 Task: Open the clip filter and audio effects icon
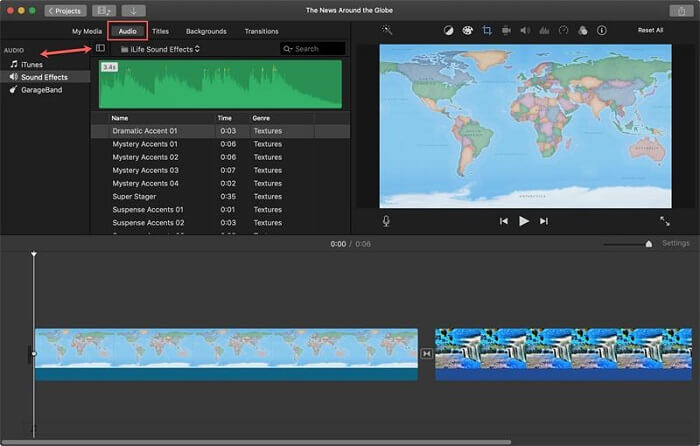pyautogui.click(x=583, y=30)
